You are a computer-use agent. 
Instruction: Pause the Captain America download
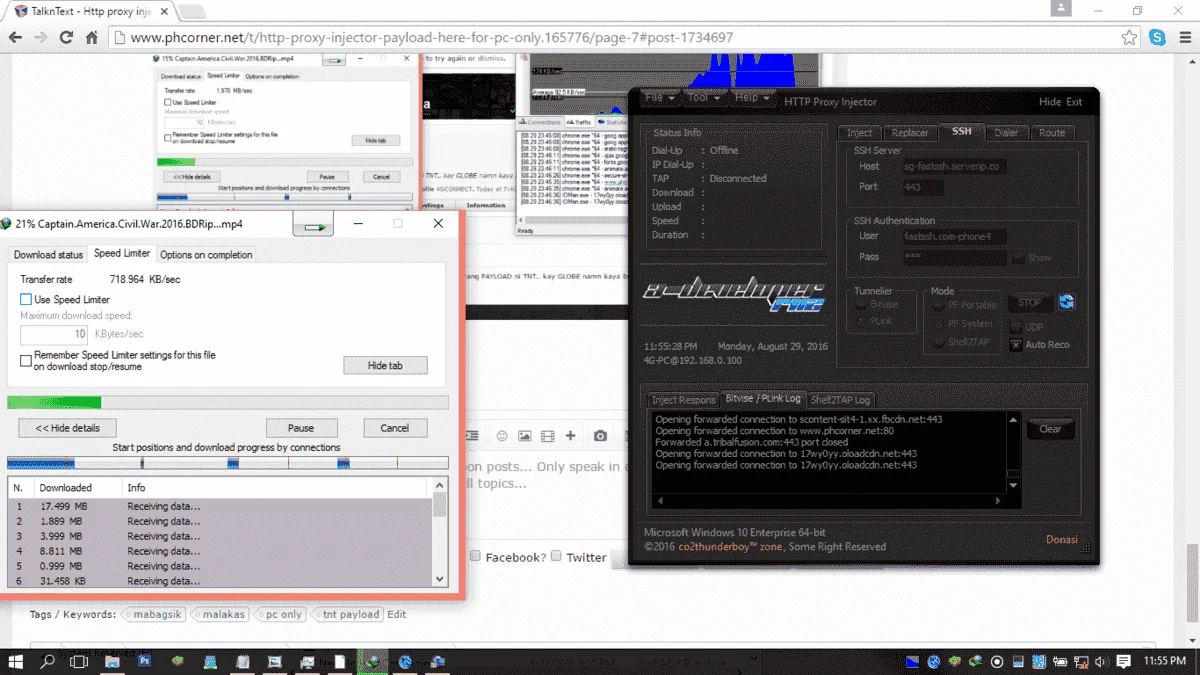pyautogui.click(x=301, y=428)
